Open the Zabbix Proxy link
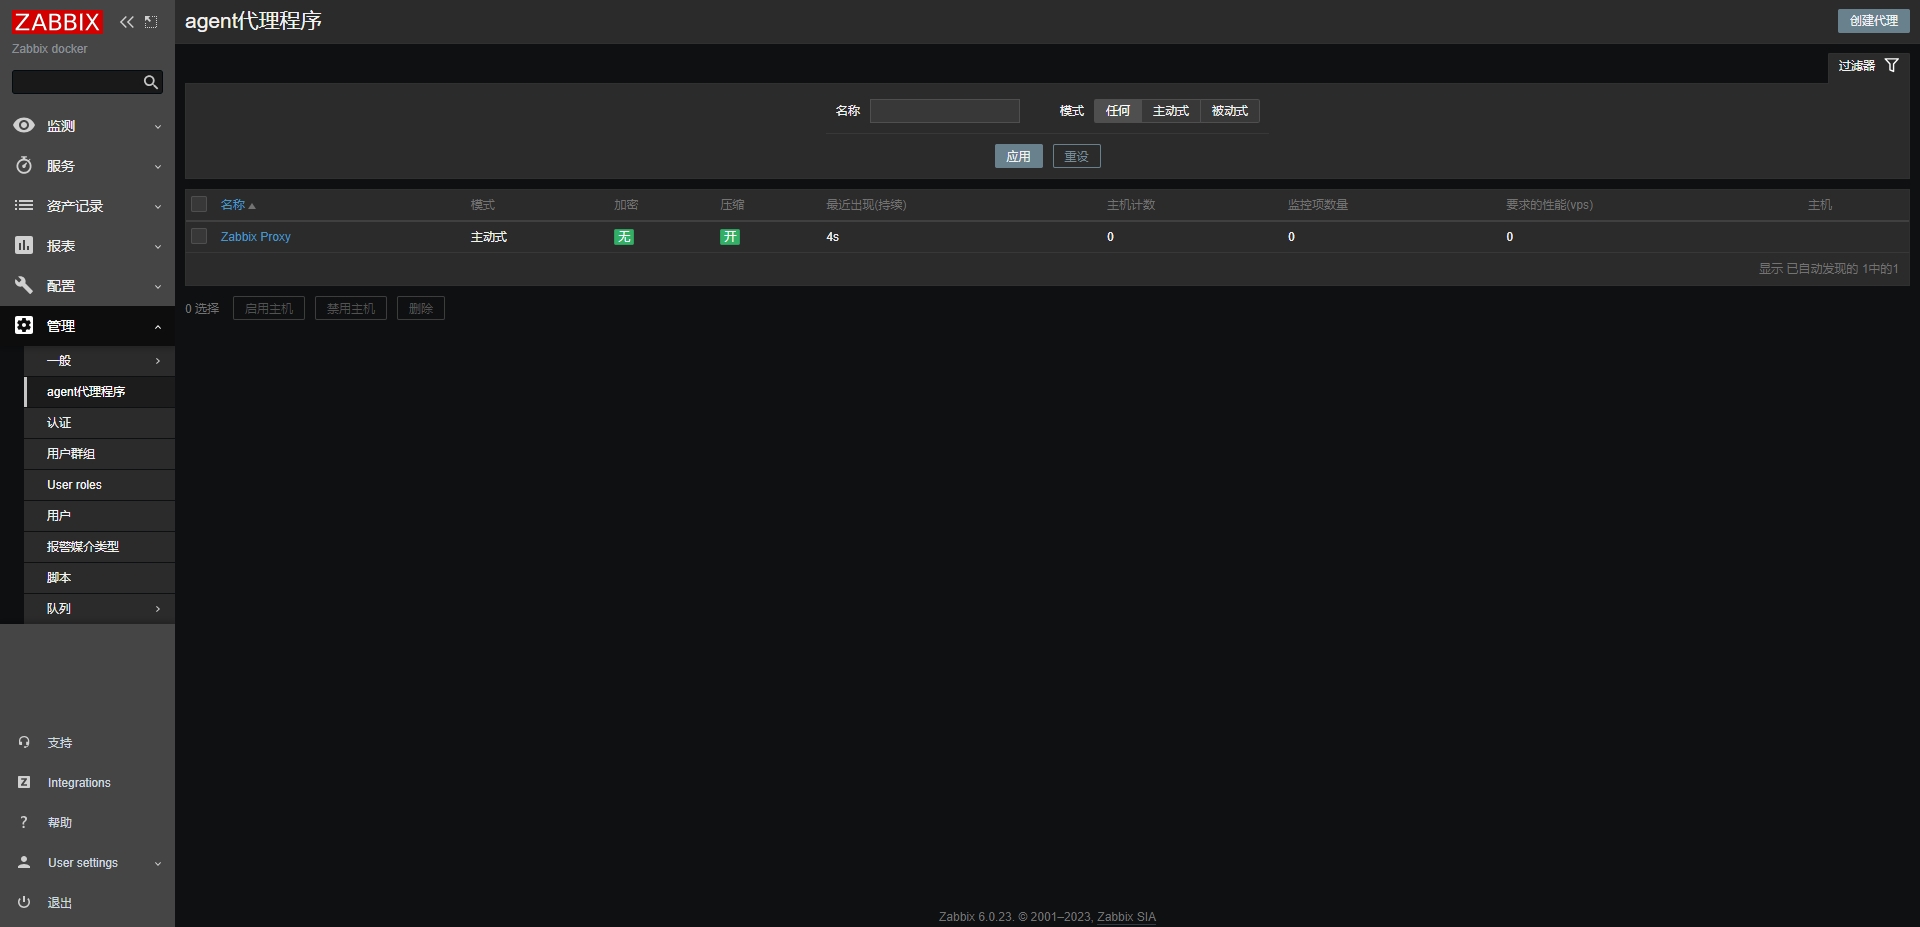This screenshot has width=1920, height=927. pyautogui.click(x=255, y=237)
